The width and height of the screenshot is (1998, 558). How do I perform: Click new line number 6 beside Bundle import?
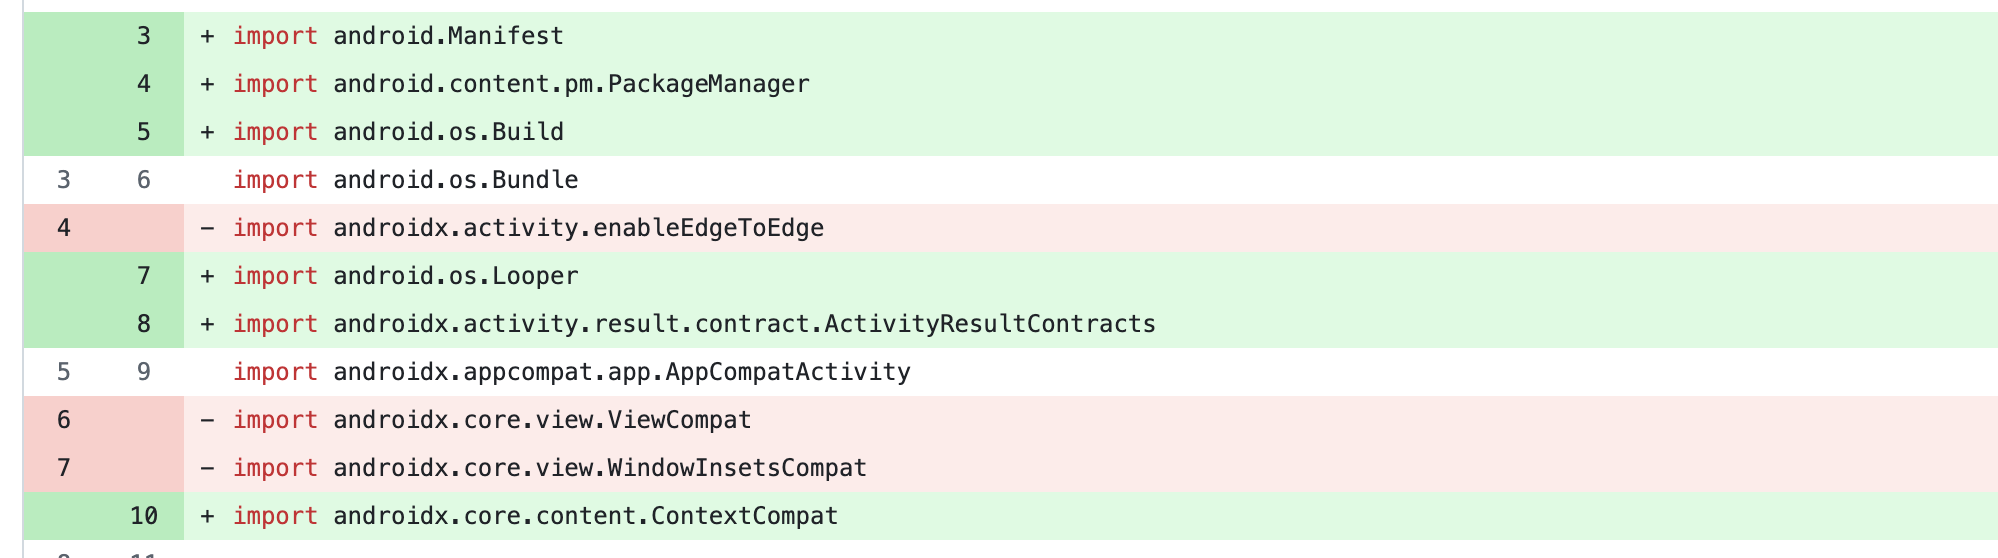pos(144,180)
